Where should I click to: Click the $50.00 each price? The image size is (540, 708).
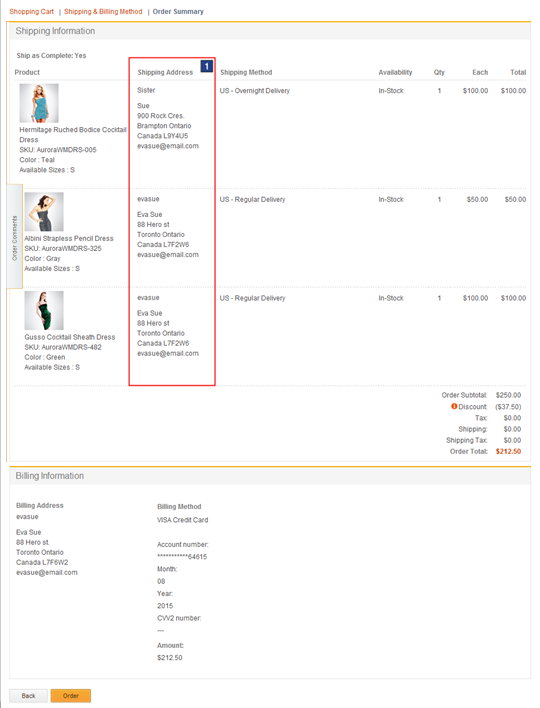coord(477,200)
